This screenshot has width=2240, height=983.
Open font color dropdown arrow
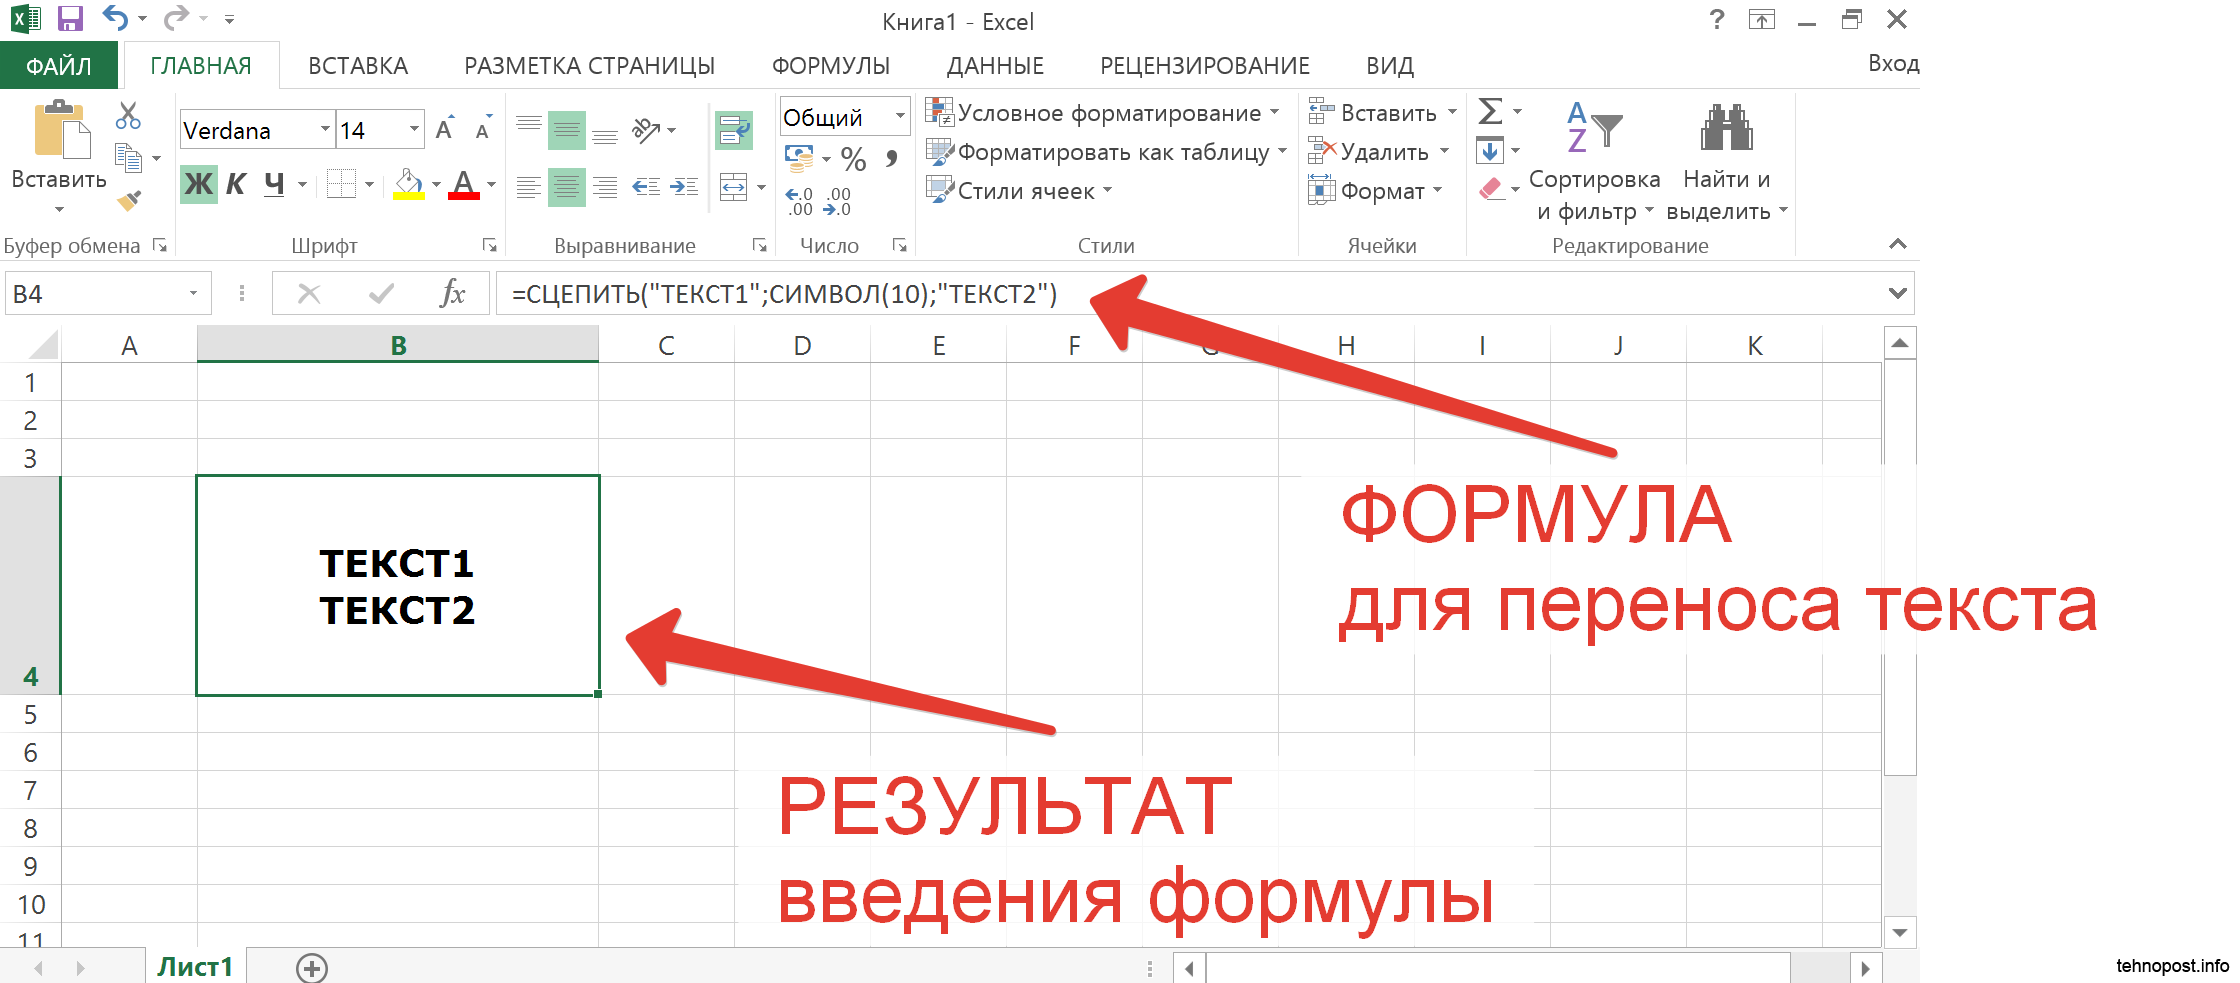(x=491, y=185)
